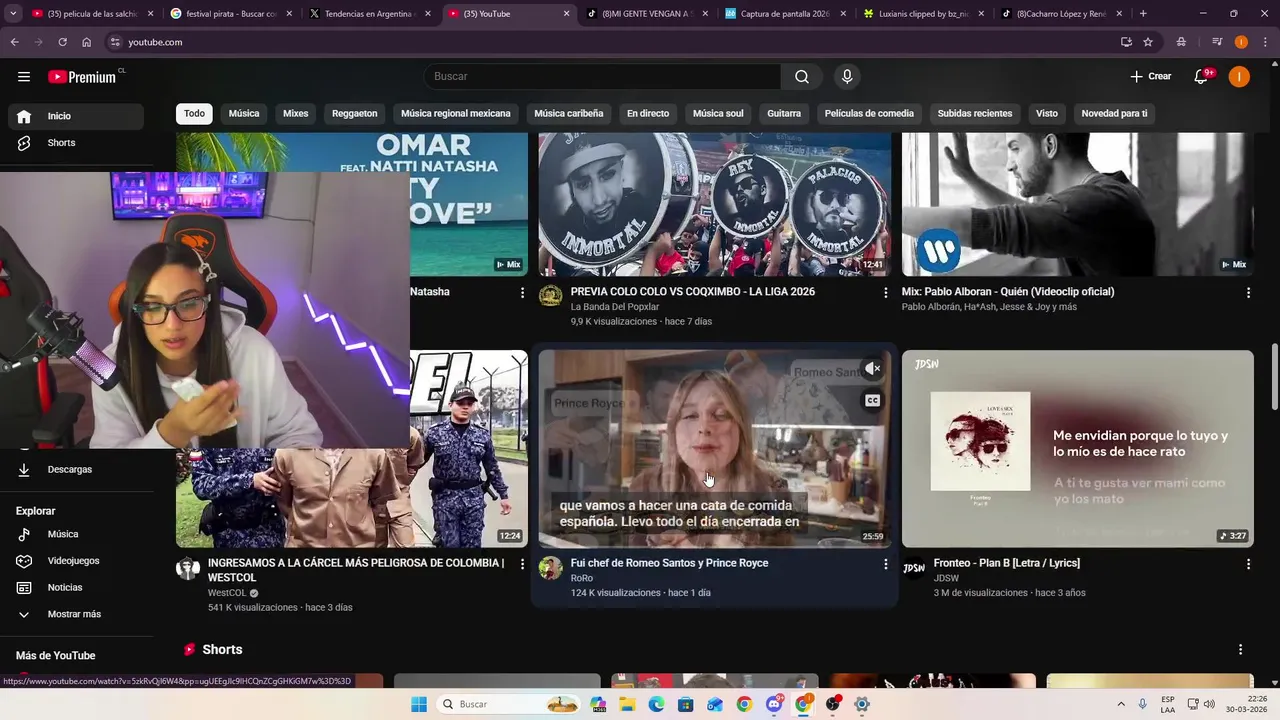Click the YouTube Premium logo
The image size is (1280, 720).
pos(82,77)
